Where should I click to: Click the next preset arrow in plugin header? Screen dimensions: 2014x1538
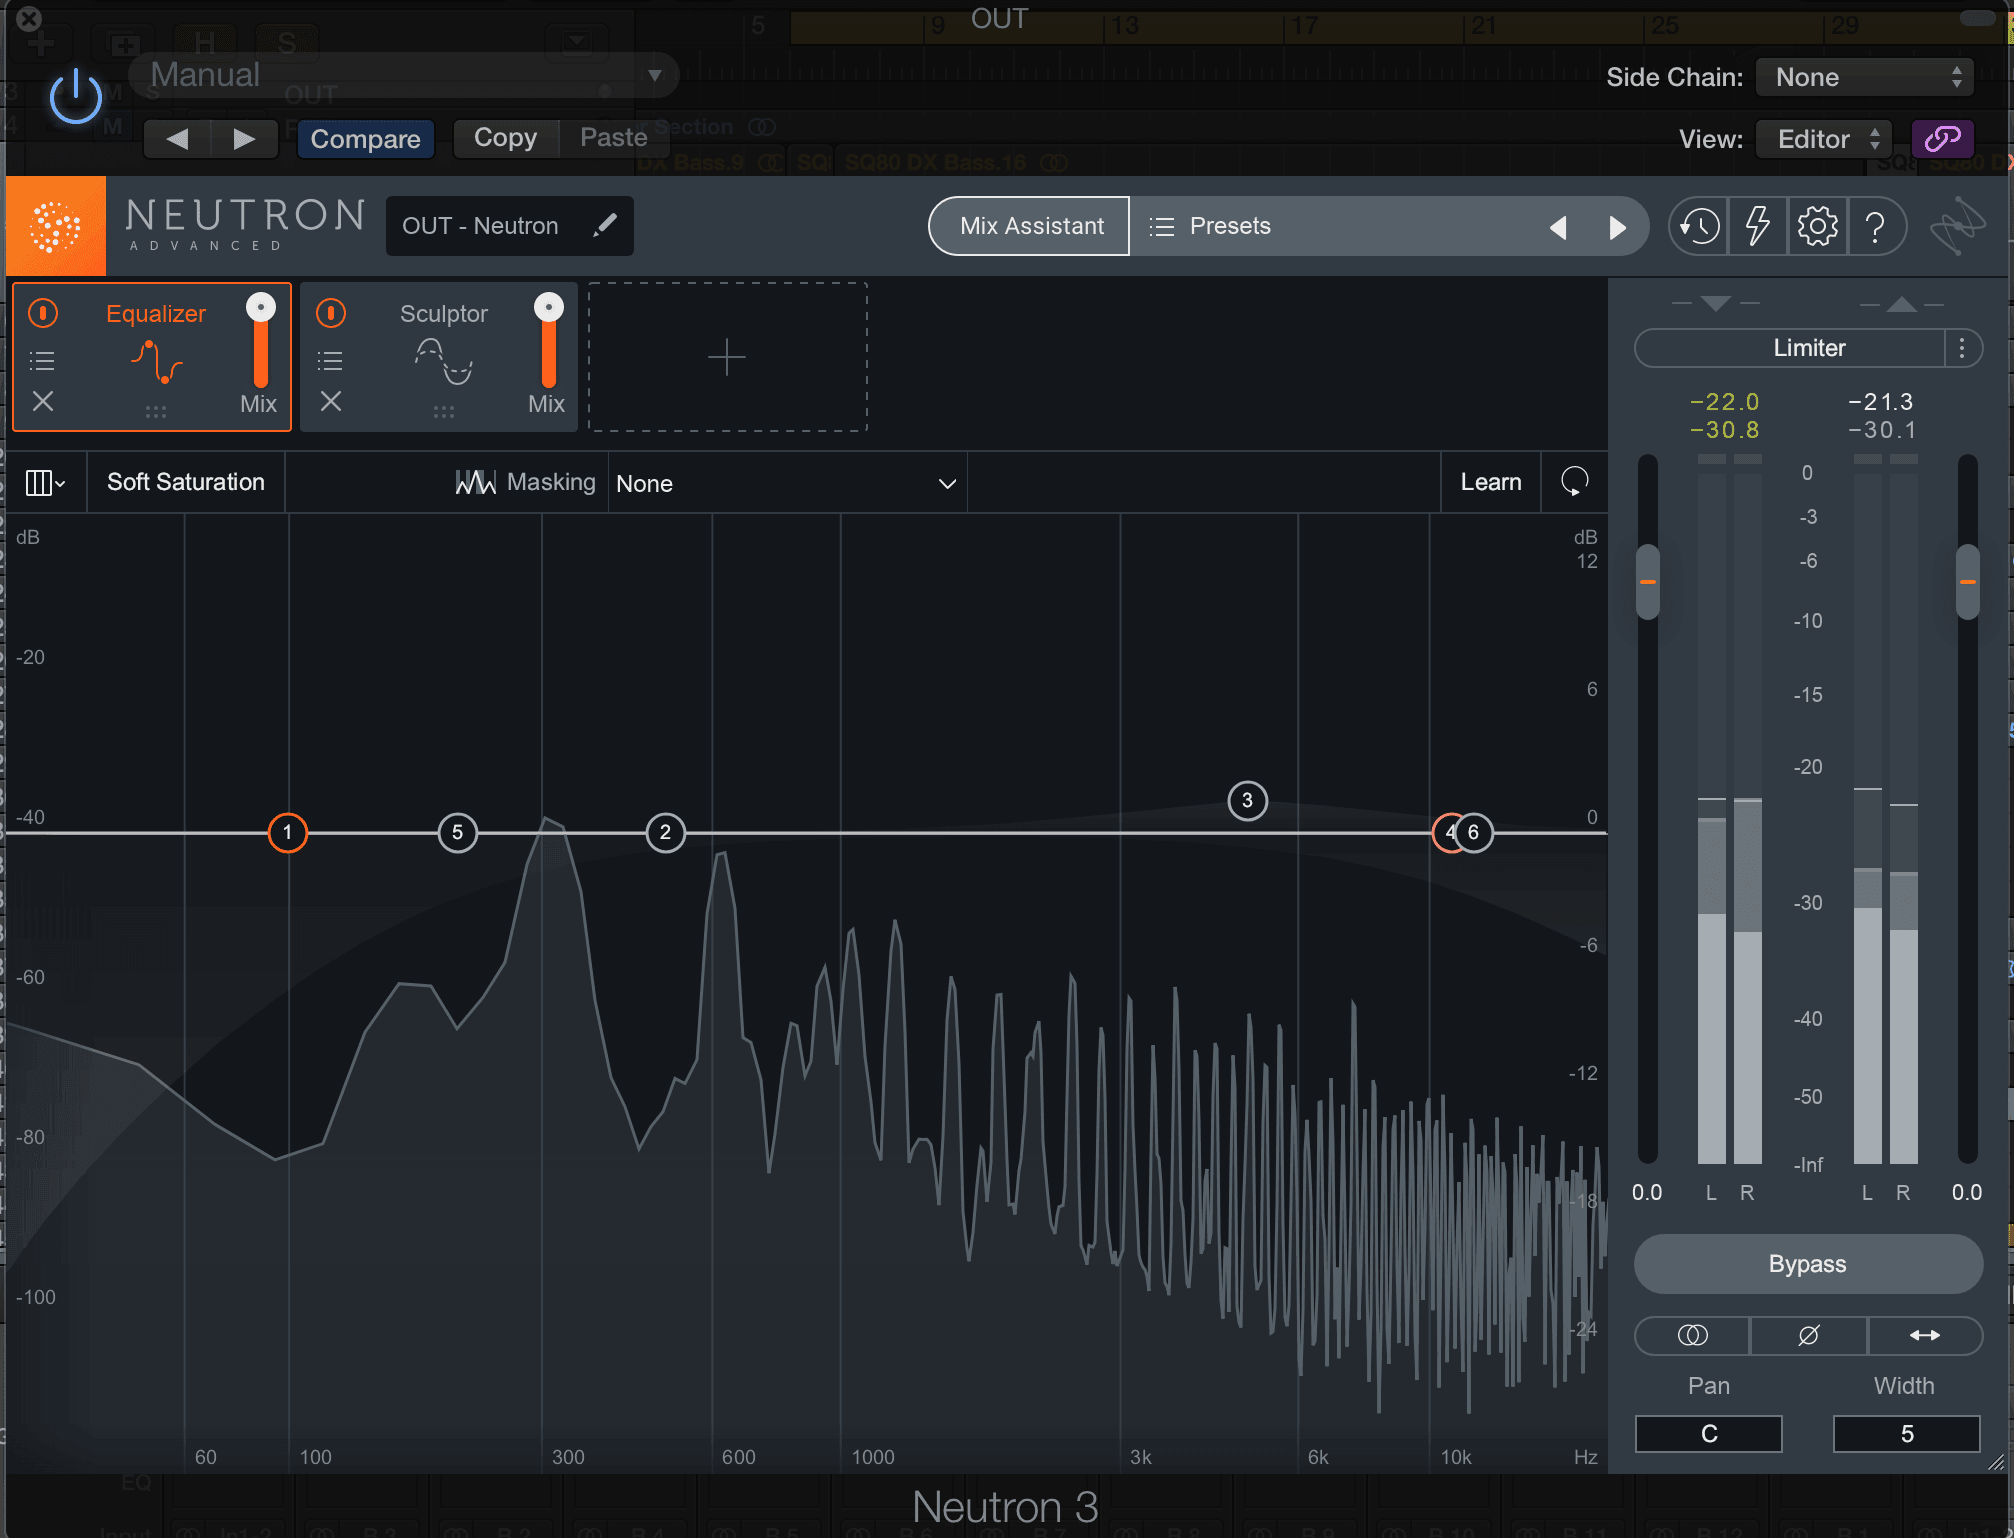(244, 138)
